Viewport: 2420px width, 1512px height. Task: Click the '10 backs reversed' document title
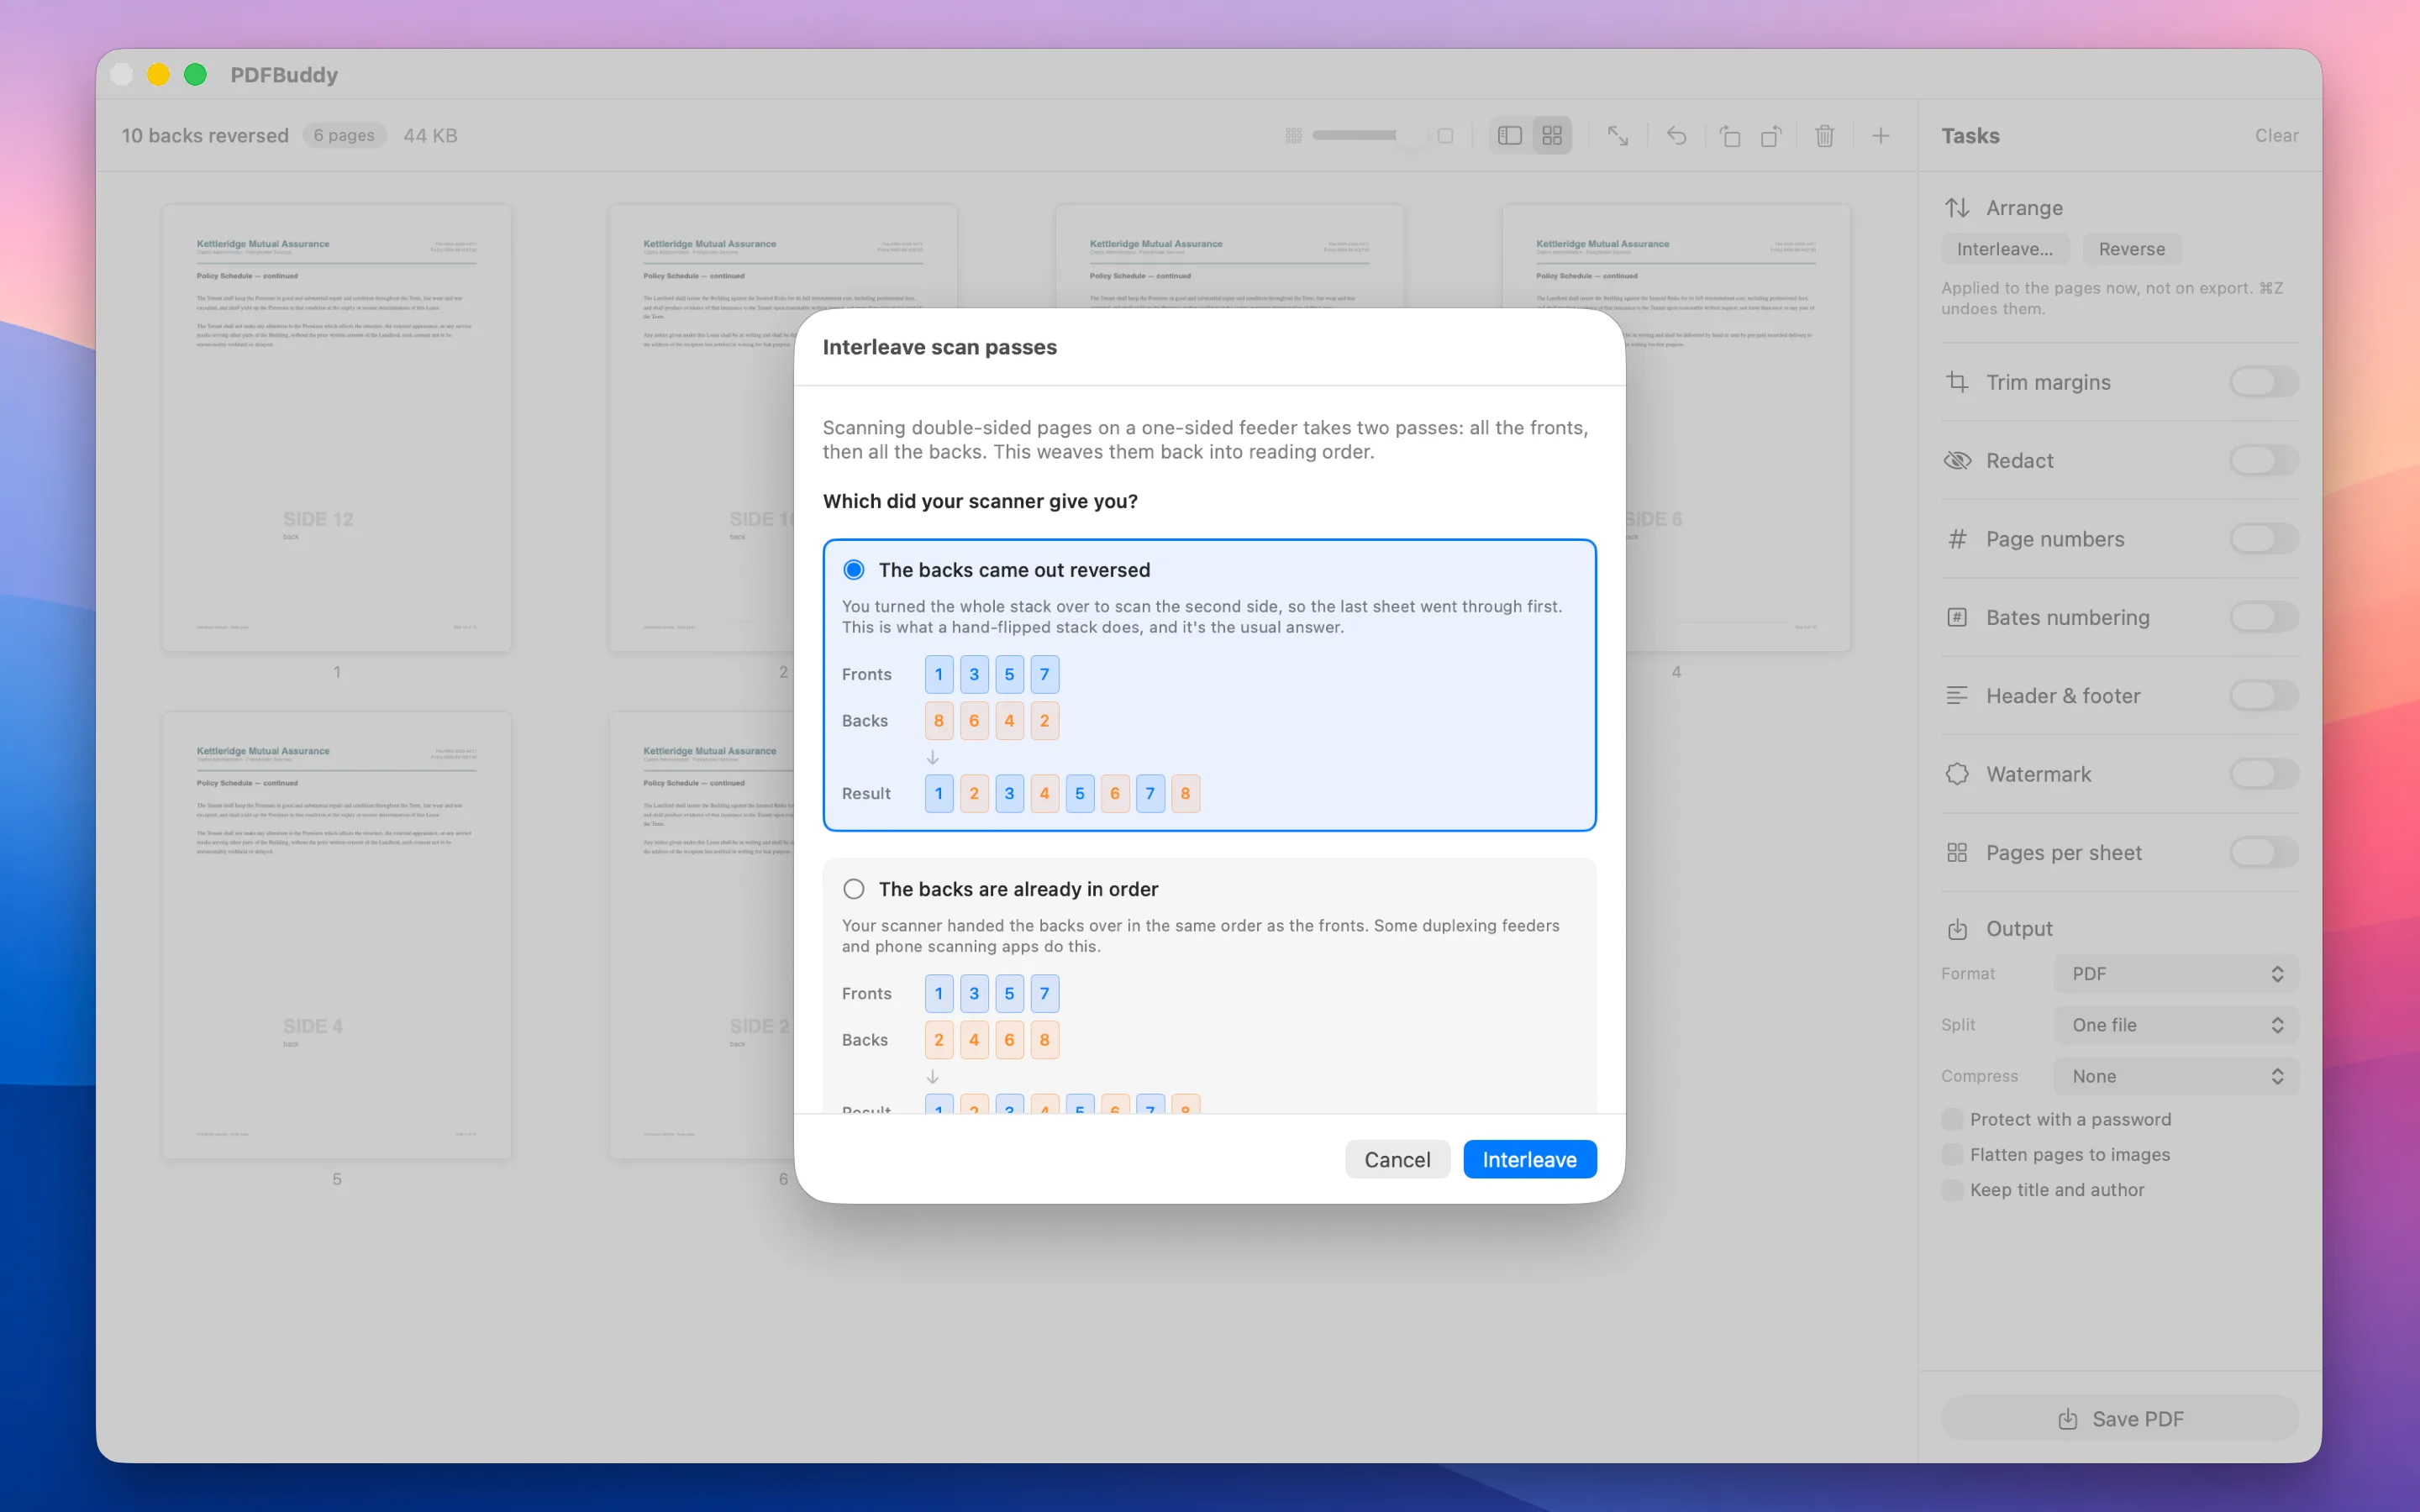point(205,136)
